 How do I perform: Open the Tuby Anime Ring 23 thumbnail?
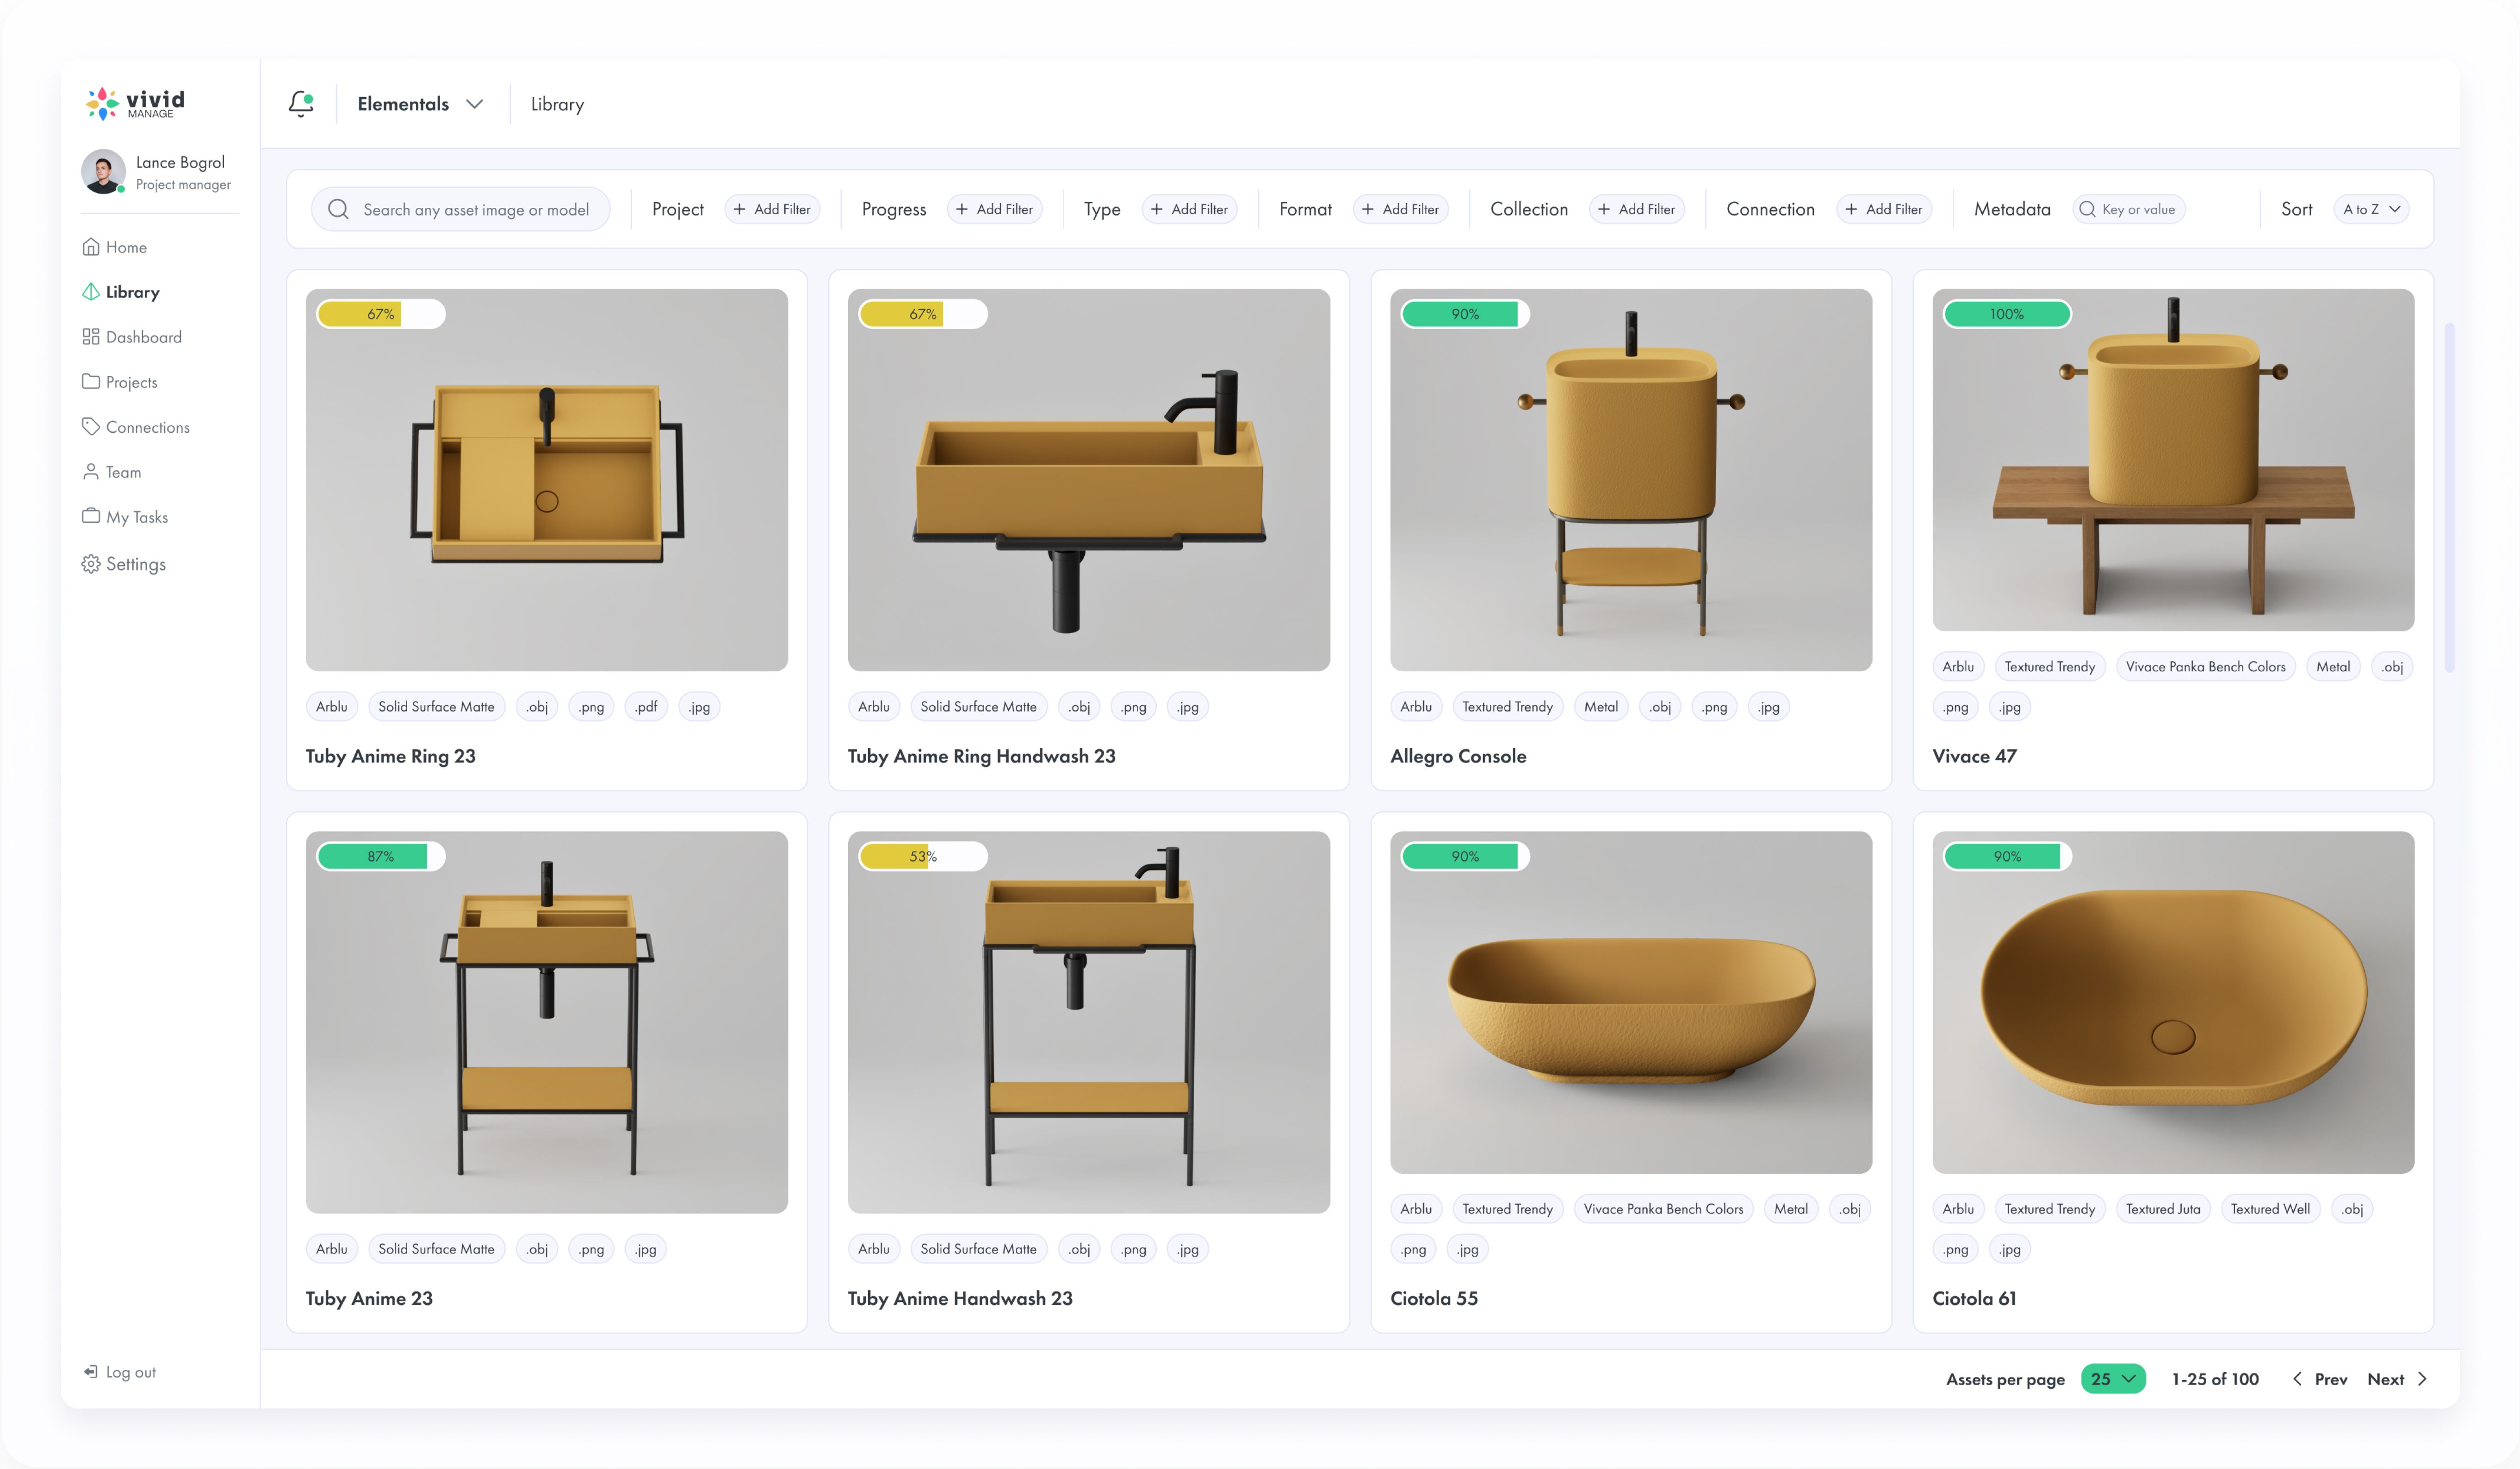(x=547, y=480)
